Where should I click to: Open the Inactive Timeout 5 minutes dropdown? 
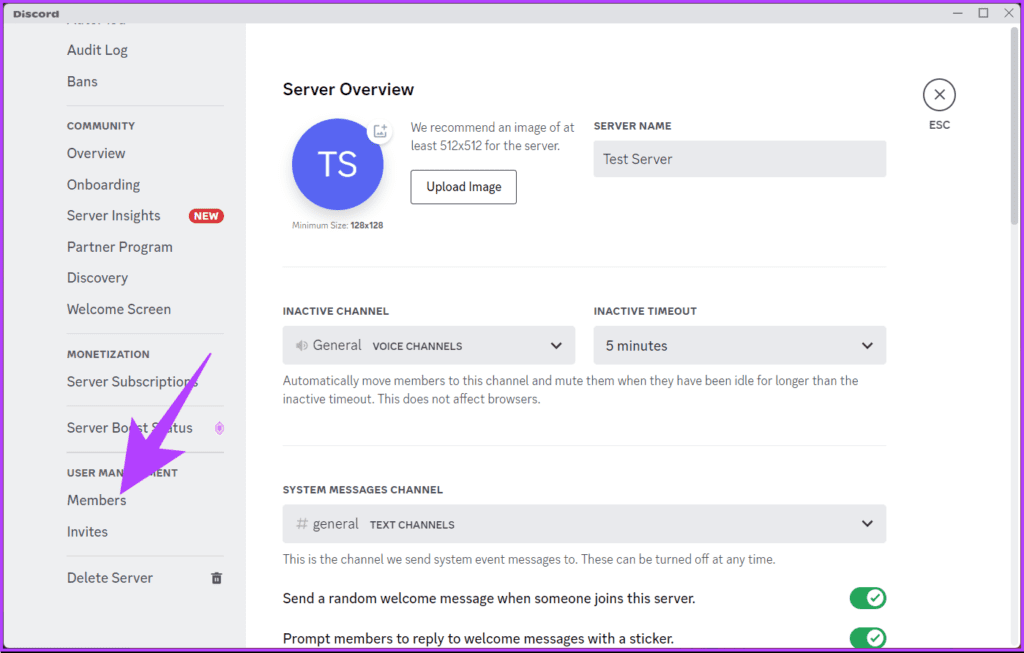pos(739,345)
